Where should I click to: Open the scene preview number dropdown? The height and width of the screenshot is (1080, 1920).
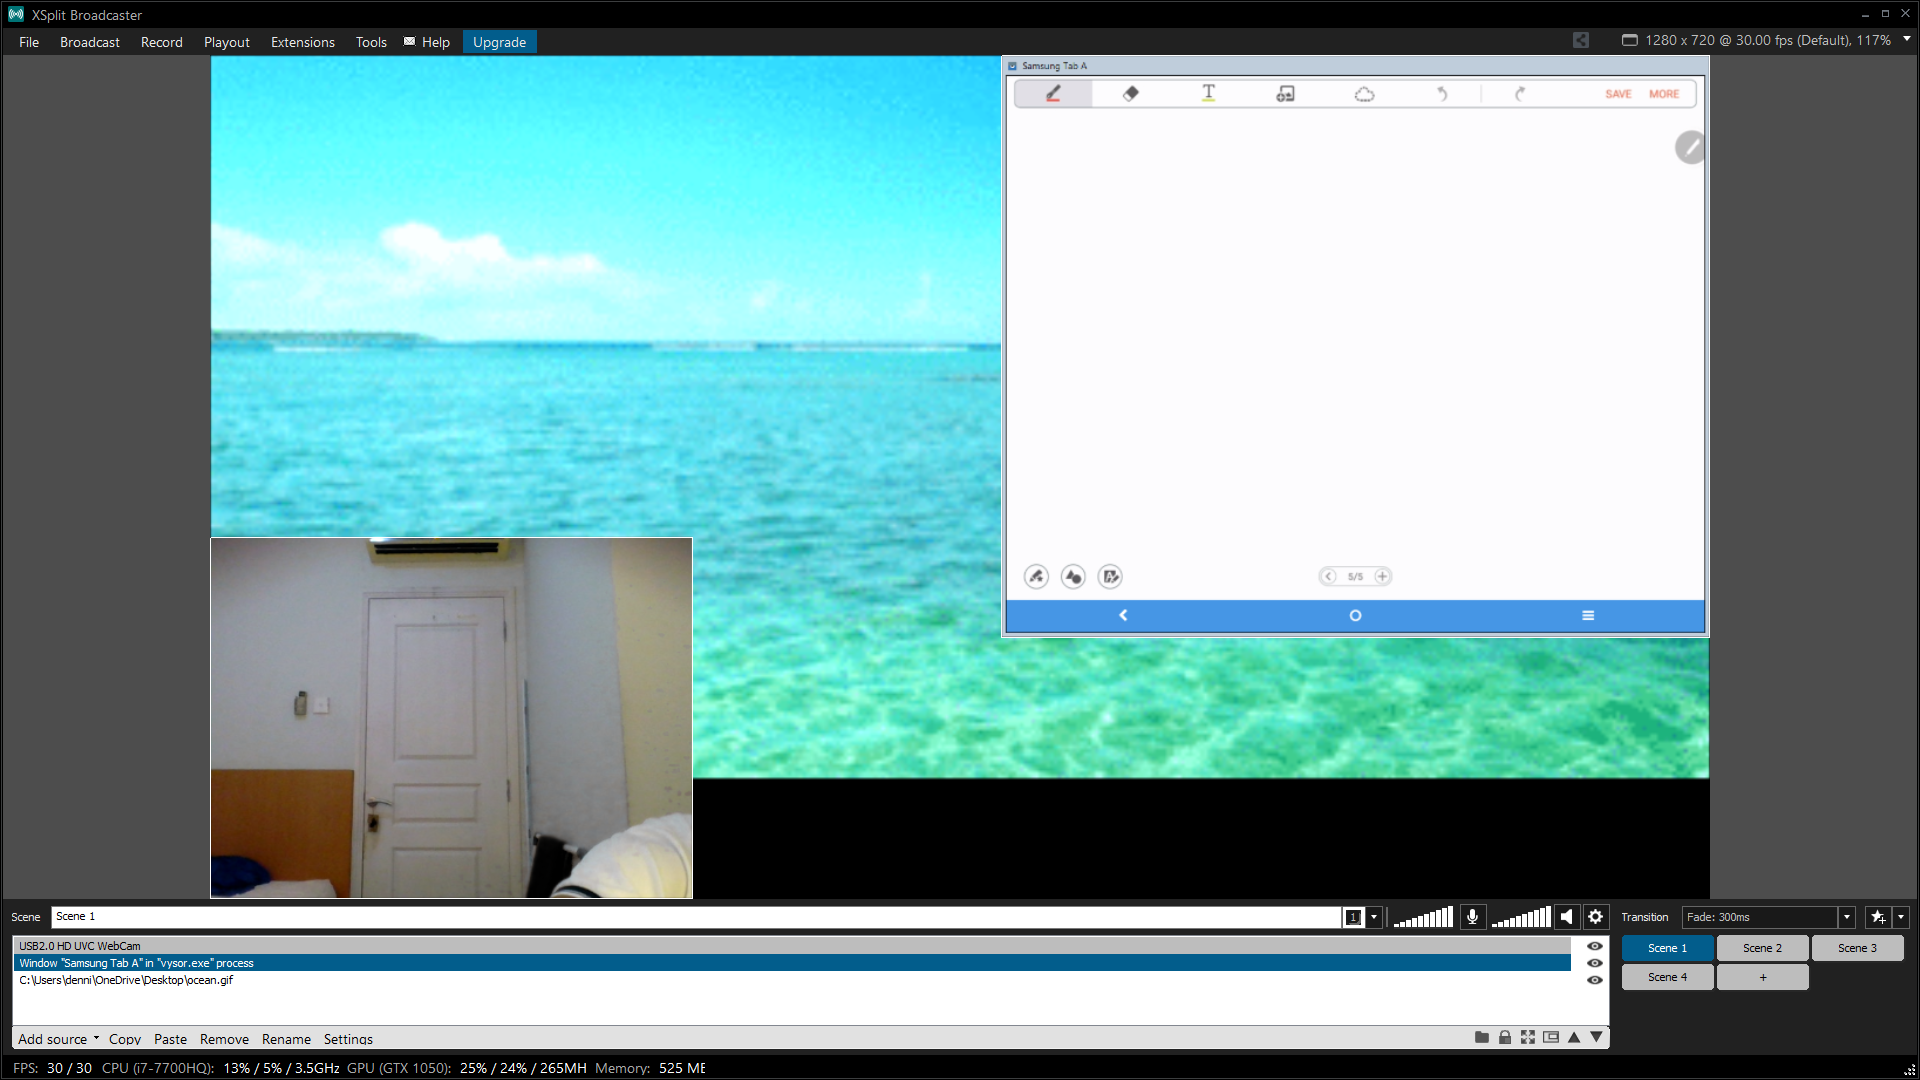(x=1374, y=917)
